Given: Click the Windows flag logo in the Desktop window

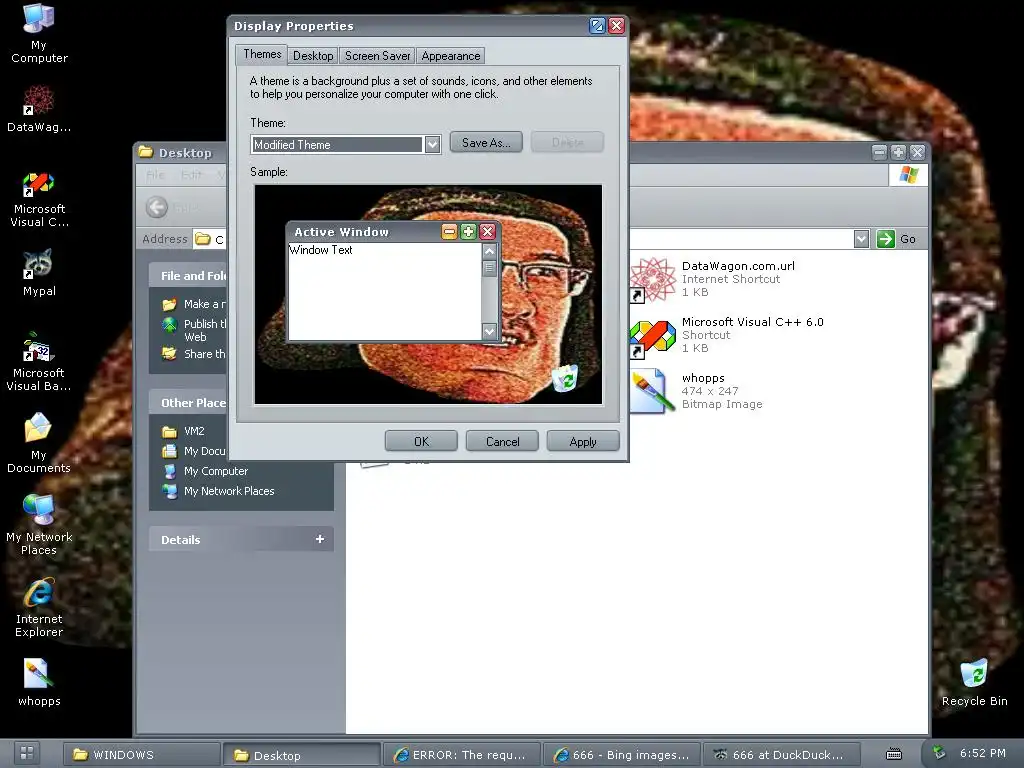Looking at the screenshot, I should click(908, 175).
